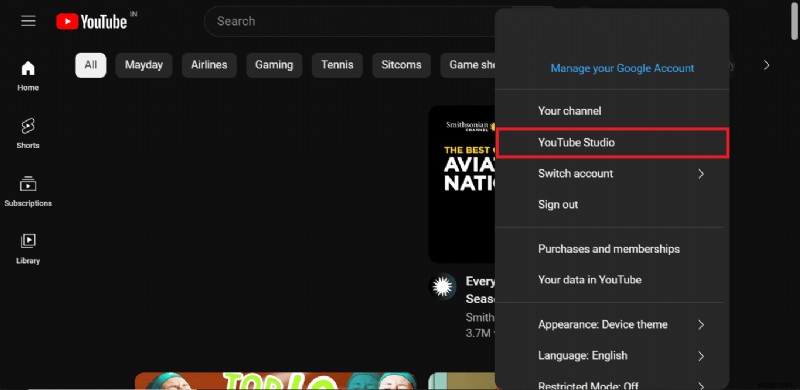Screen dimensions: 800x390
Task: Open Subscriptions in the sidebar
Action: point(28,191)
